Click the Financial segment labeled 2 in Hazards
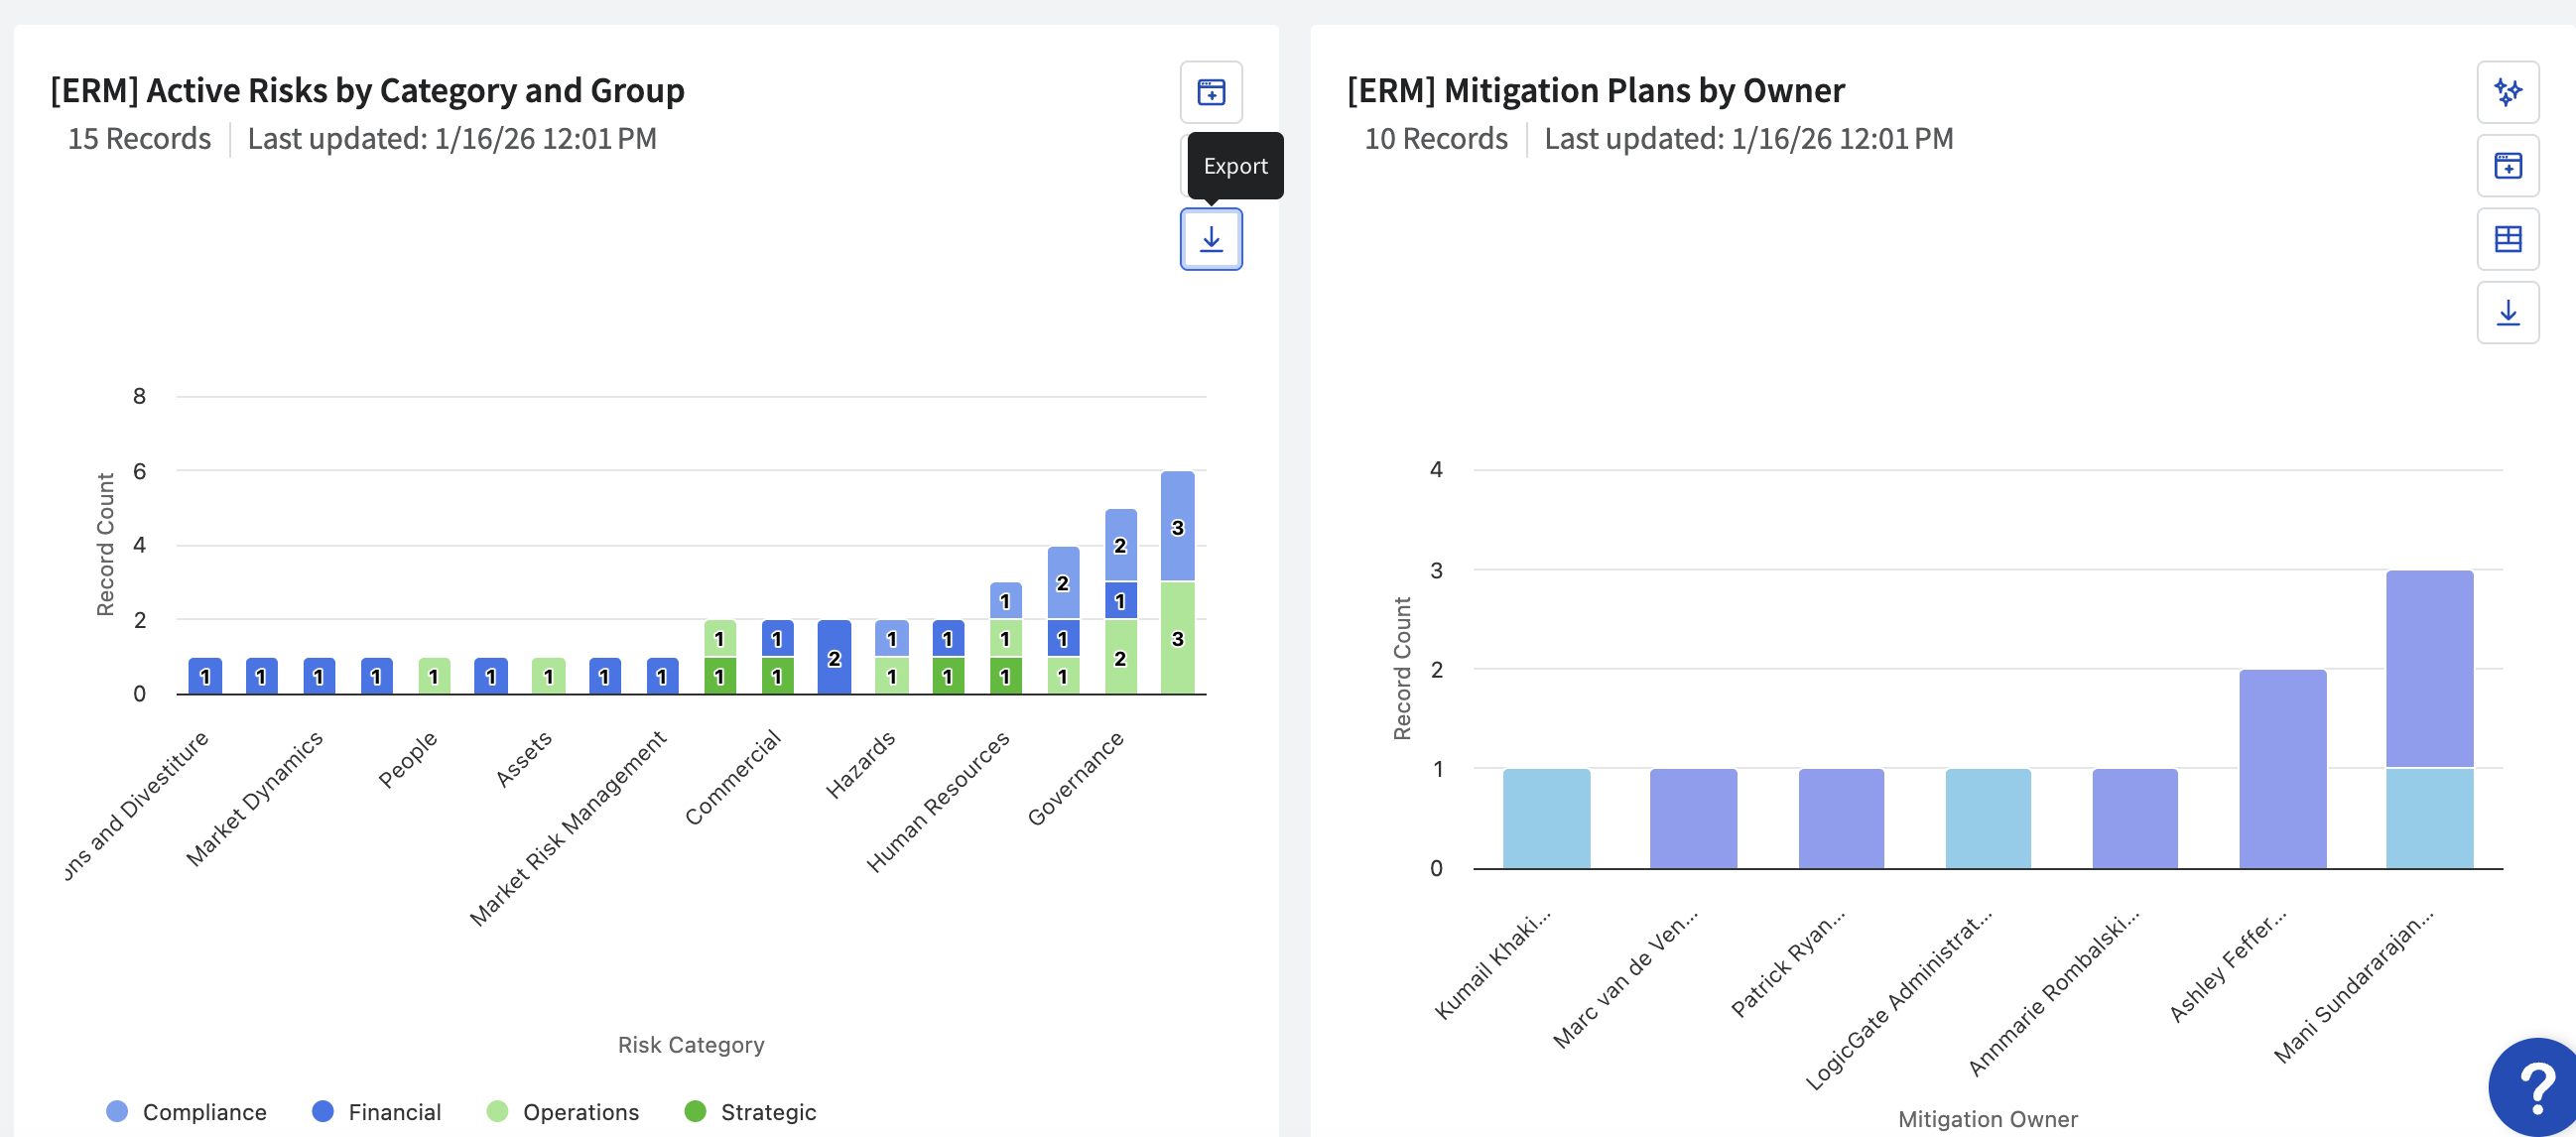This screenshot has height=1137, width=2576. [834, 657]
